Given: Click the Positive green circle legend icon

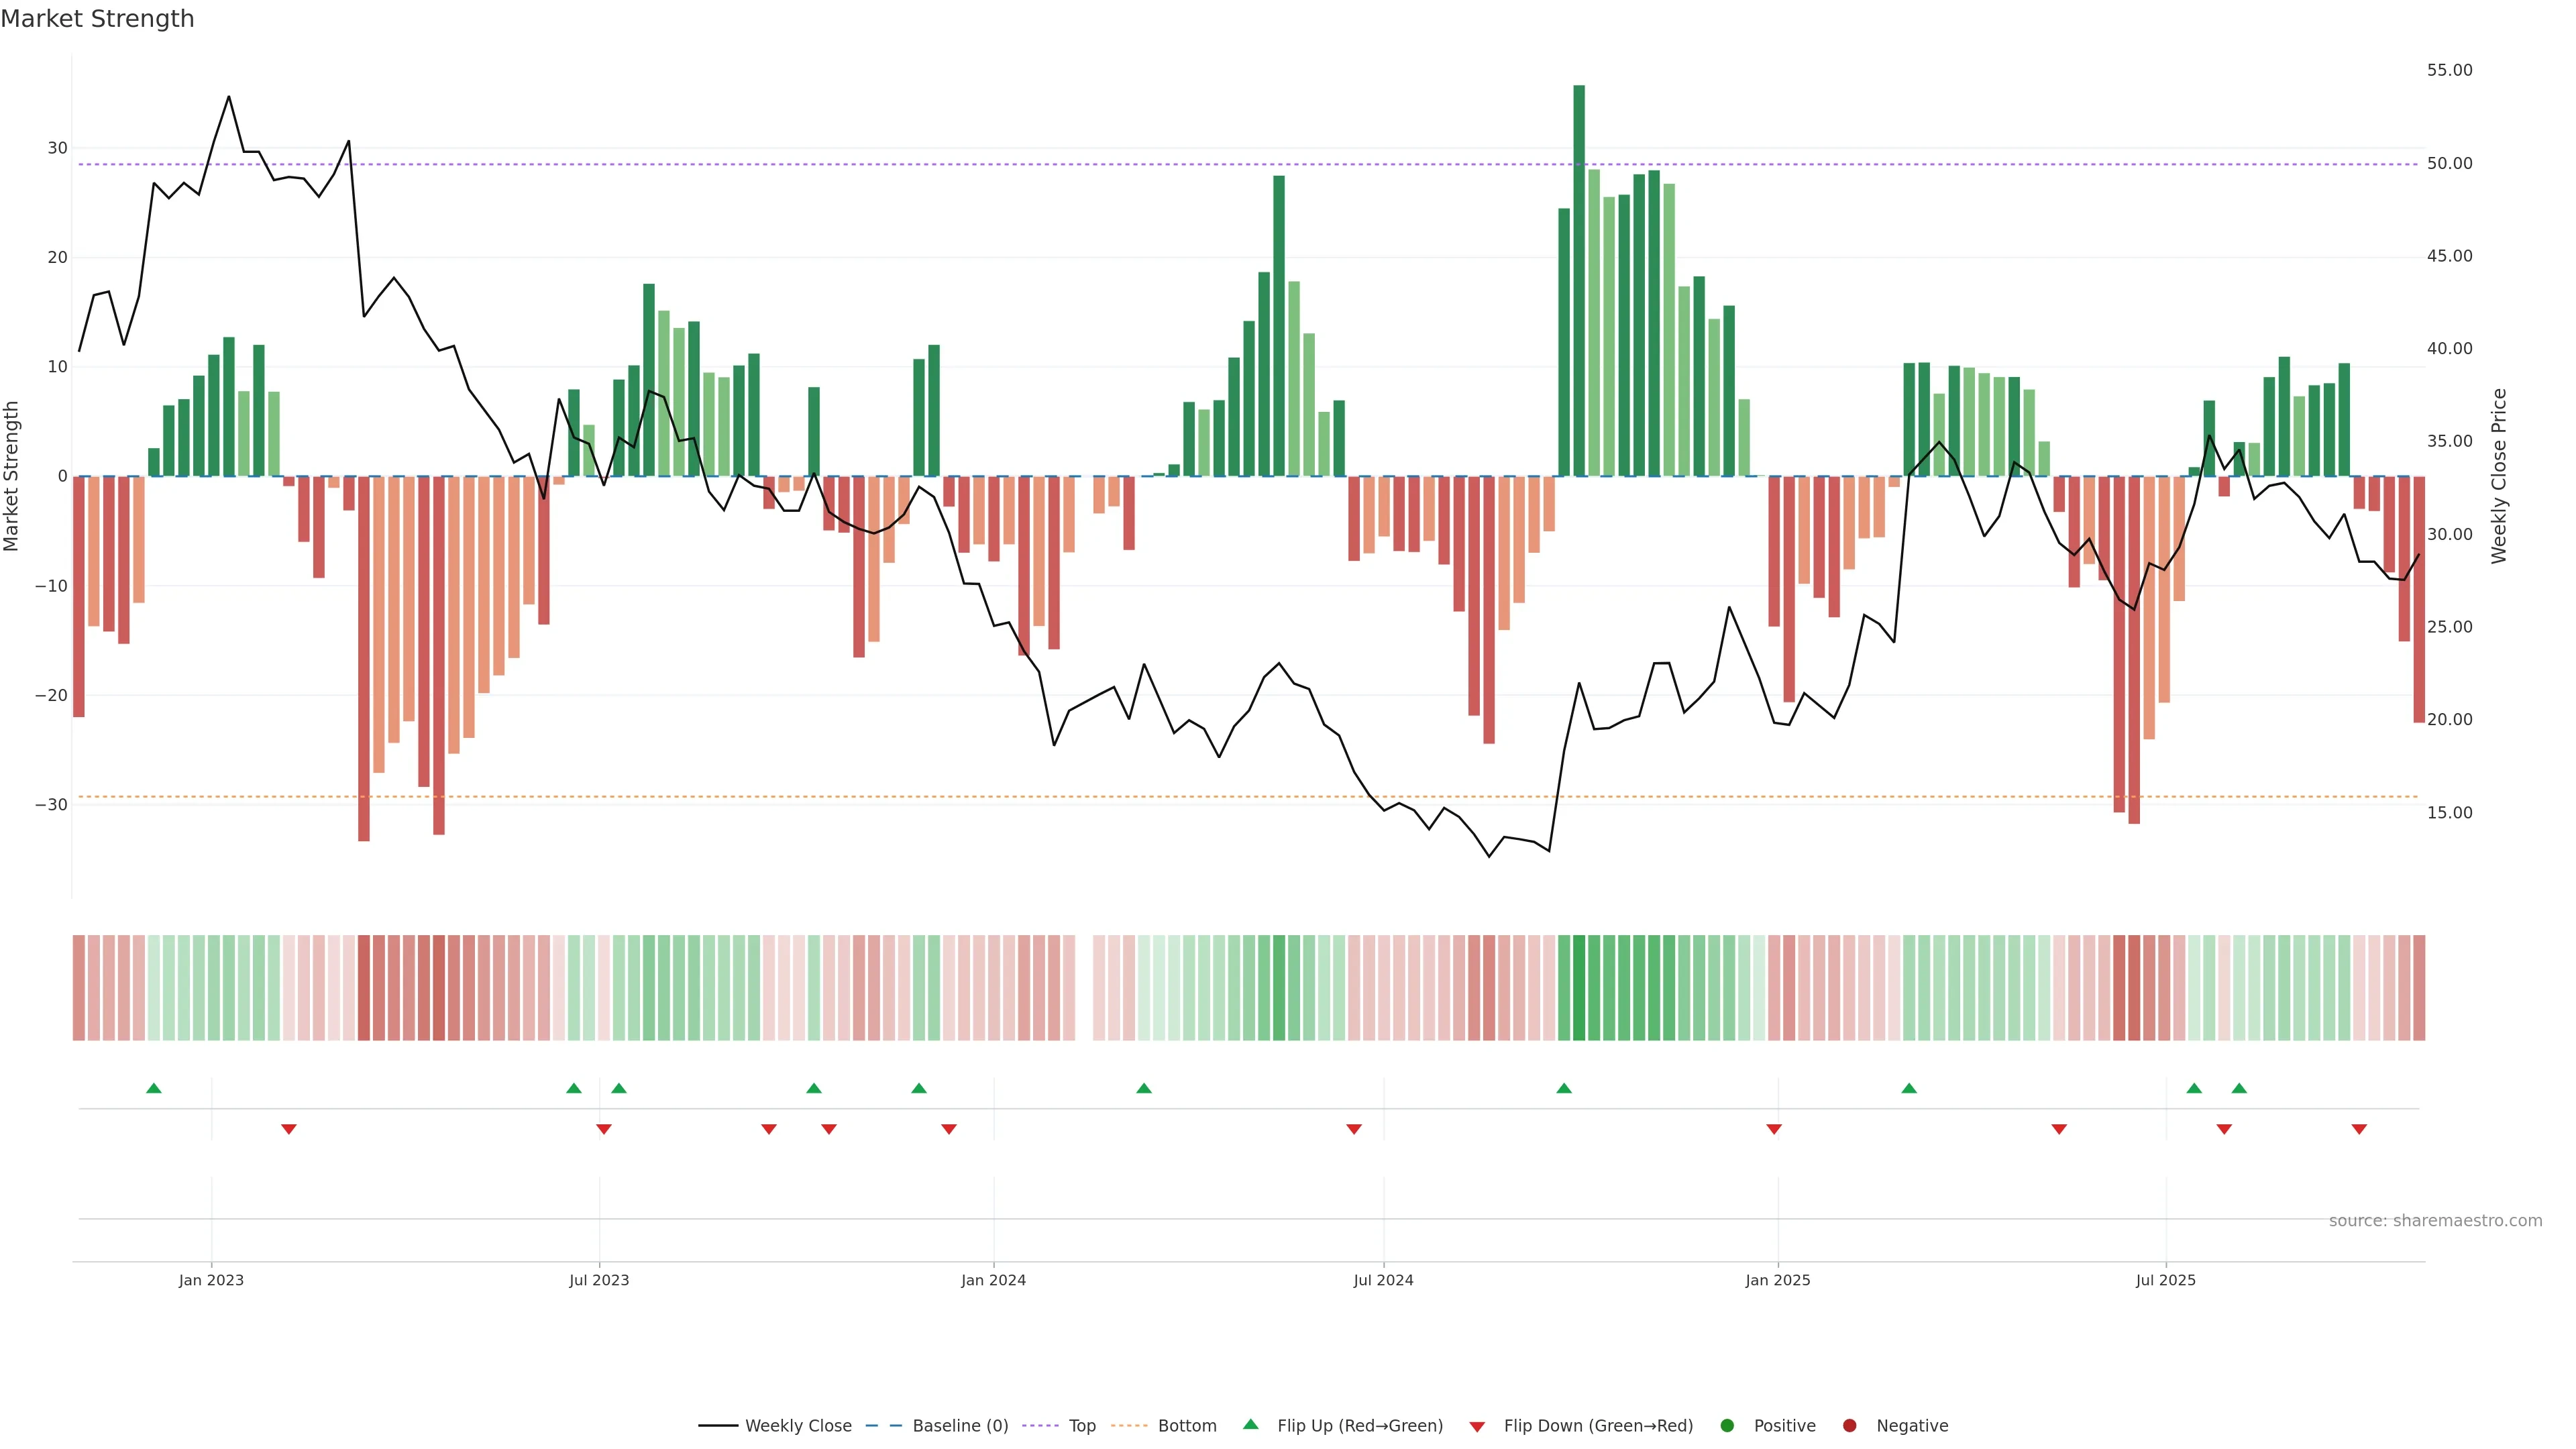Looking at the screenshot, I should (x=1727, y=1426).
